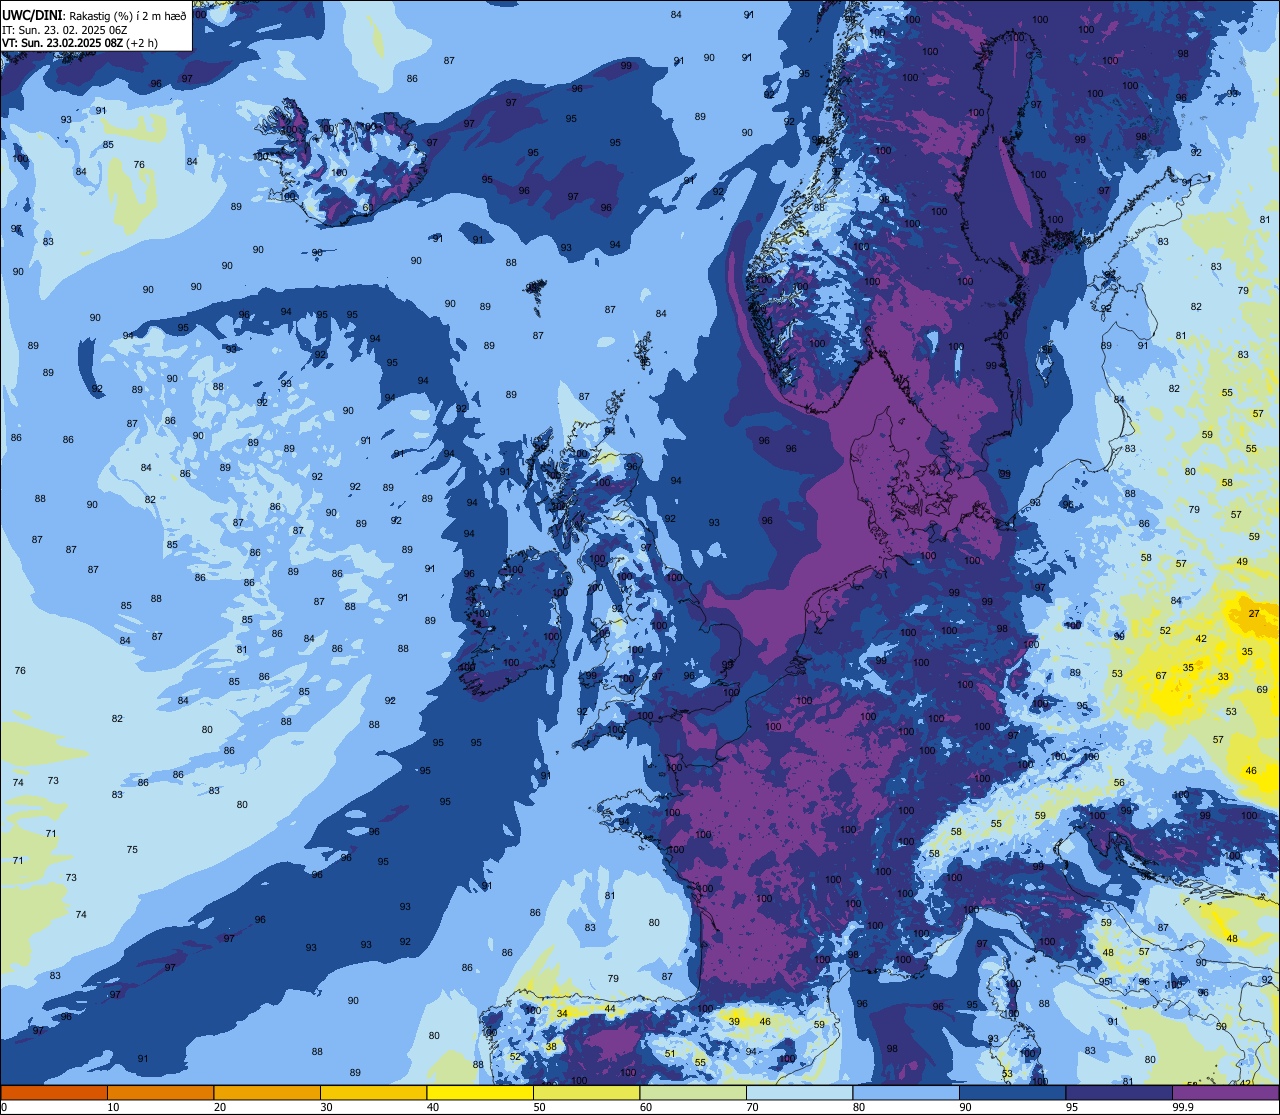Click the 10–20 orange legend swatch
Screen dimensions: 1280x1115
pyautogui.click(x=160, y=1092)
